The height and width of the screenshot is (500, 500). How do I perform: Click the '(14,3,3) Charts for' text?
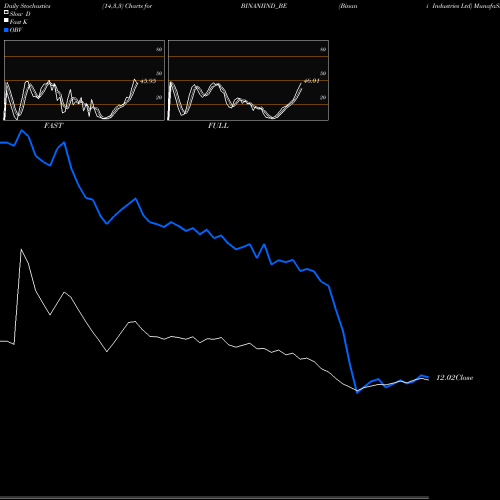click(x=127, y=6)
